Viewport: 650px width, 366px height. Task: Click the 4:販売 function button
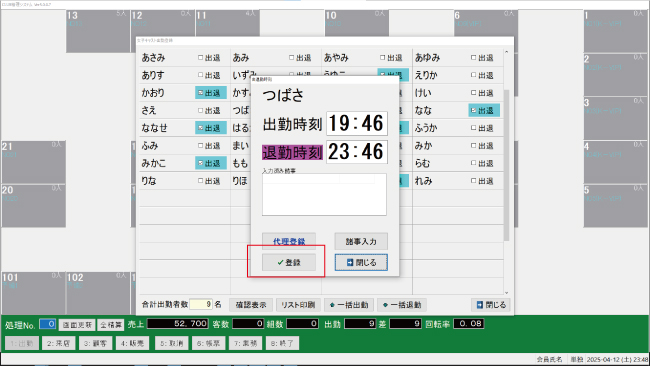pos(133,343)
